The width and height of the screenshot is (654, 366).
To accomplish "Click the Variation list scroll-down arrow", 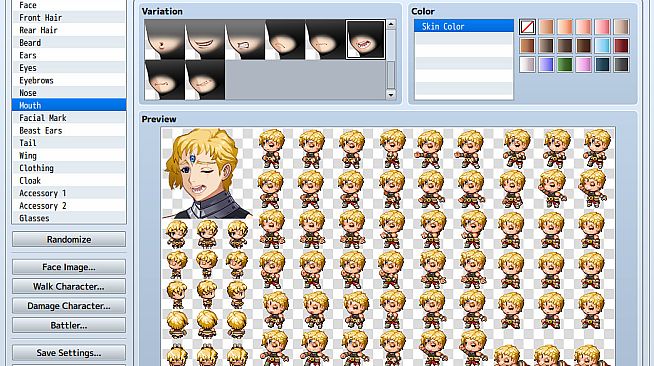I will (x=391, y=95).
